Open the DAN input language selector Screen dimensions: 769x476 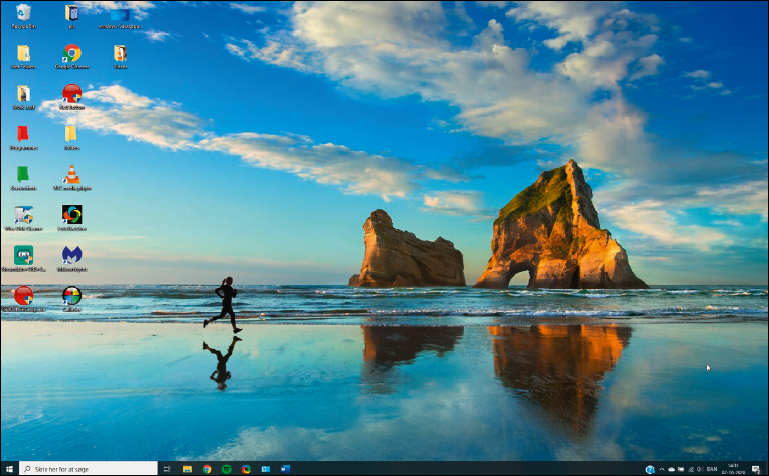(712, 468)
